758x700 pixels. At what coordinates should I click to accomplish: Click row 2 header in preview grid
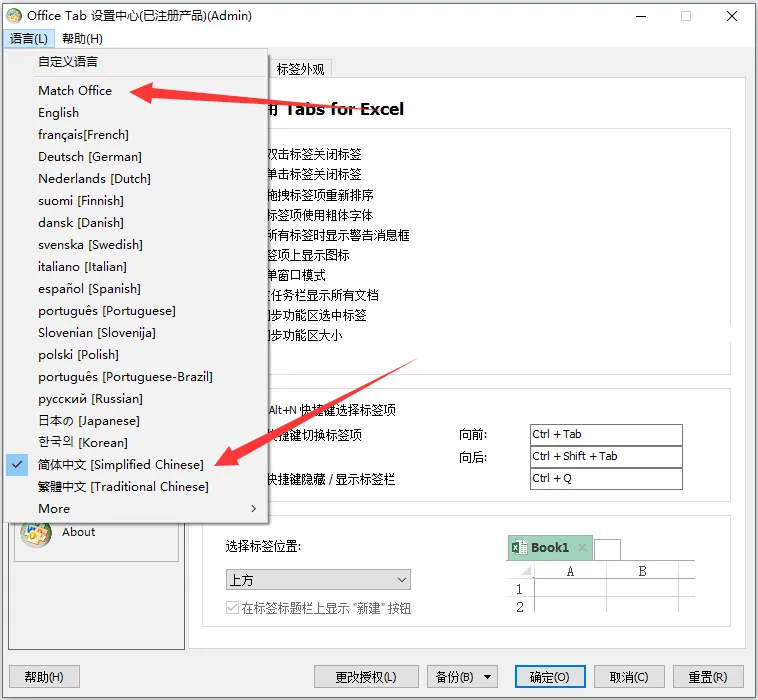click(519, 607)
